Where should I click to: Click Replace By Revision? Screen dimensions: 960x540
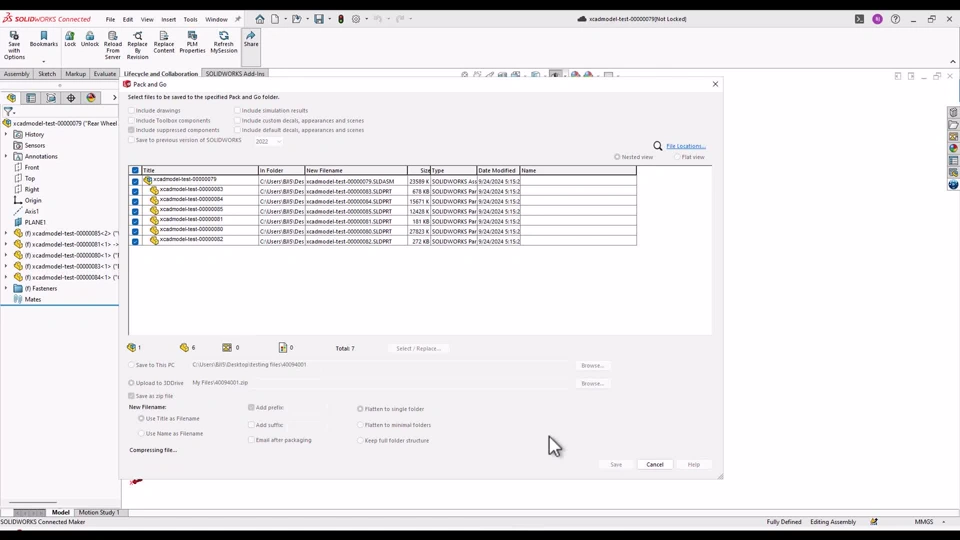(137, 46)
